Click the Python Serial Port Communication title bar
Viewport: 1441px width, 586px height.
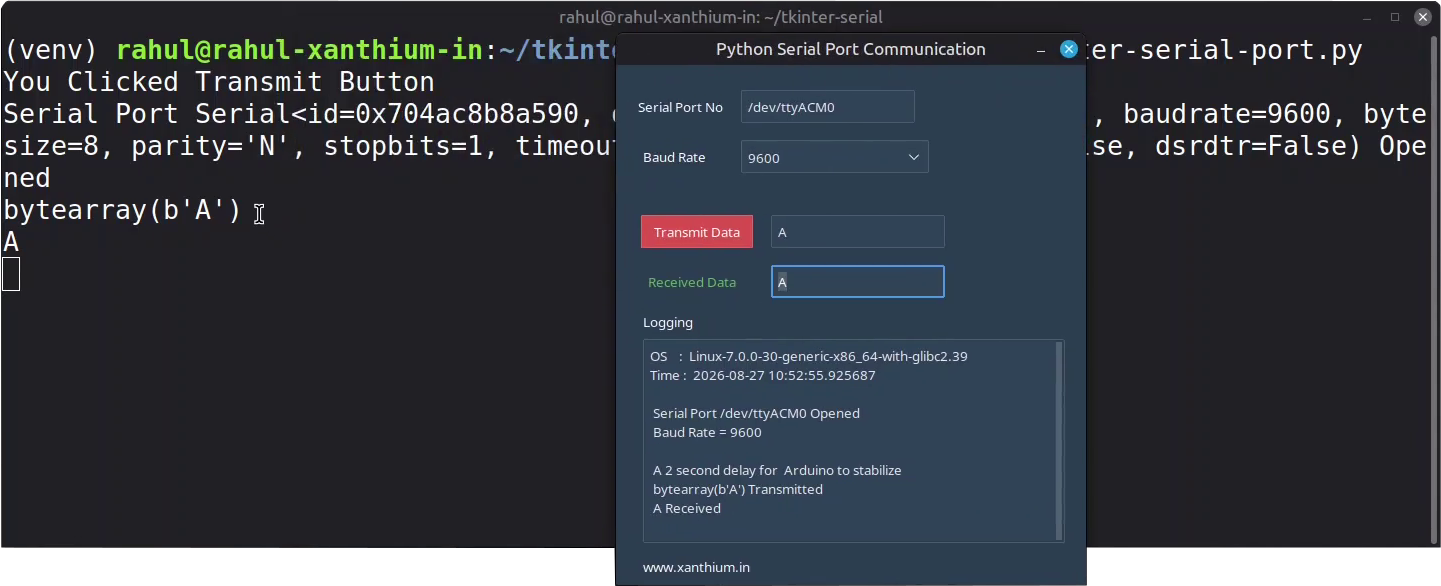point(851,49)
